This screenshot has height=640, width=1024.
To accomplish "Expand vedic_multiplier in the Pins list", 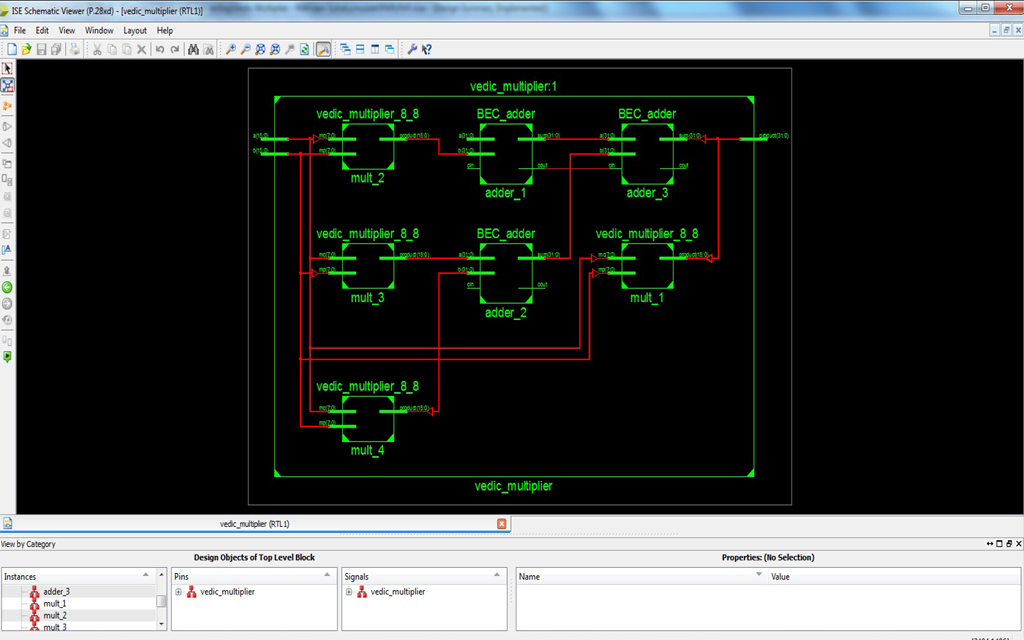I will (x=178, y=592).
